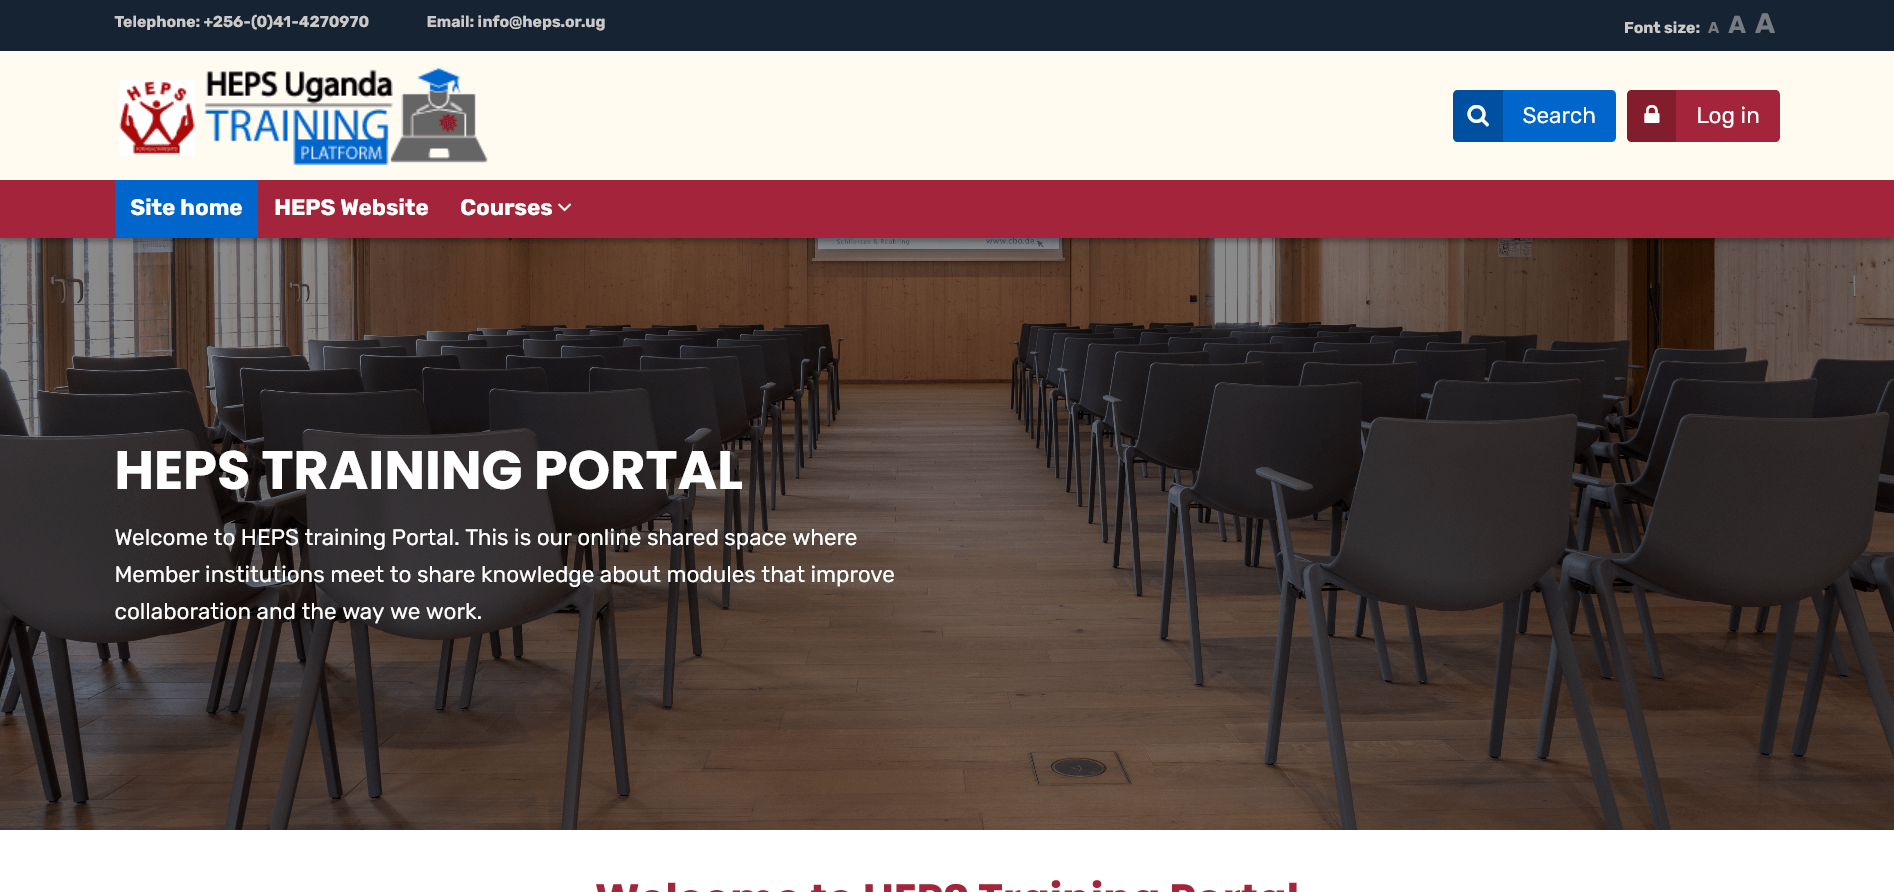Click the Log in button label
The width and height of the screenshot is (1894, 892).
tap(1728, 116)
